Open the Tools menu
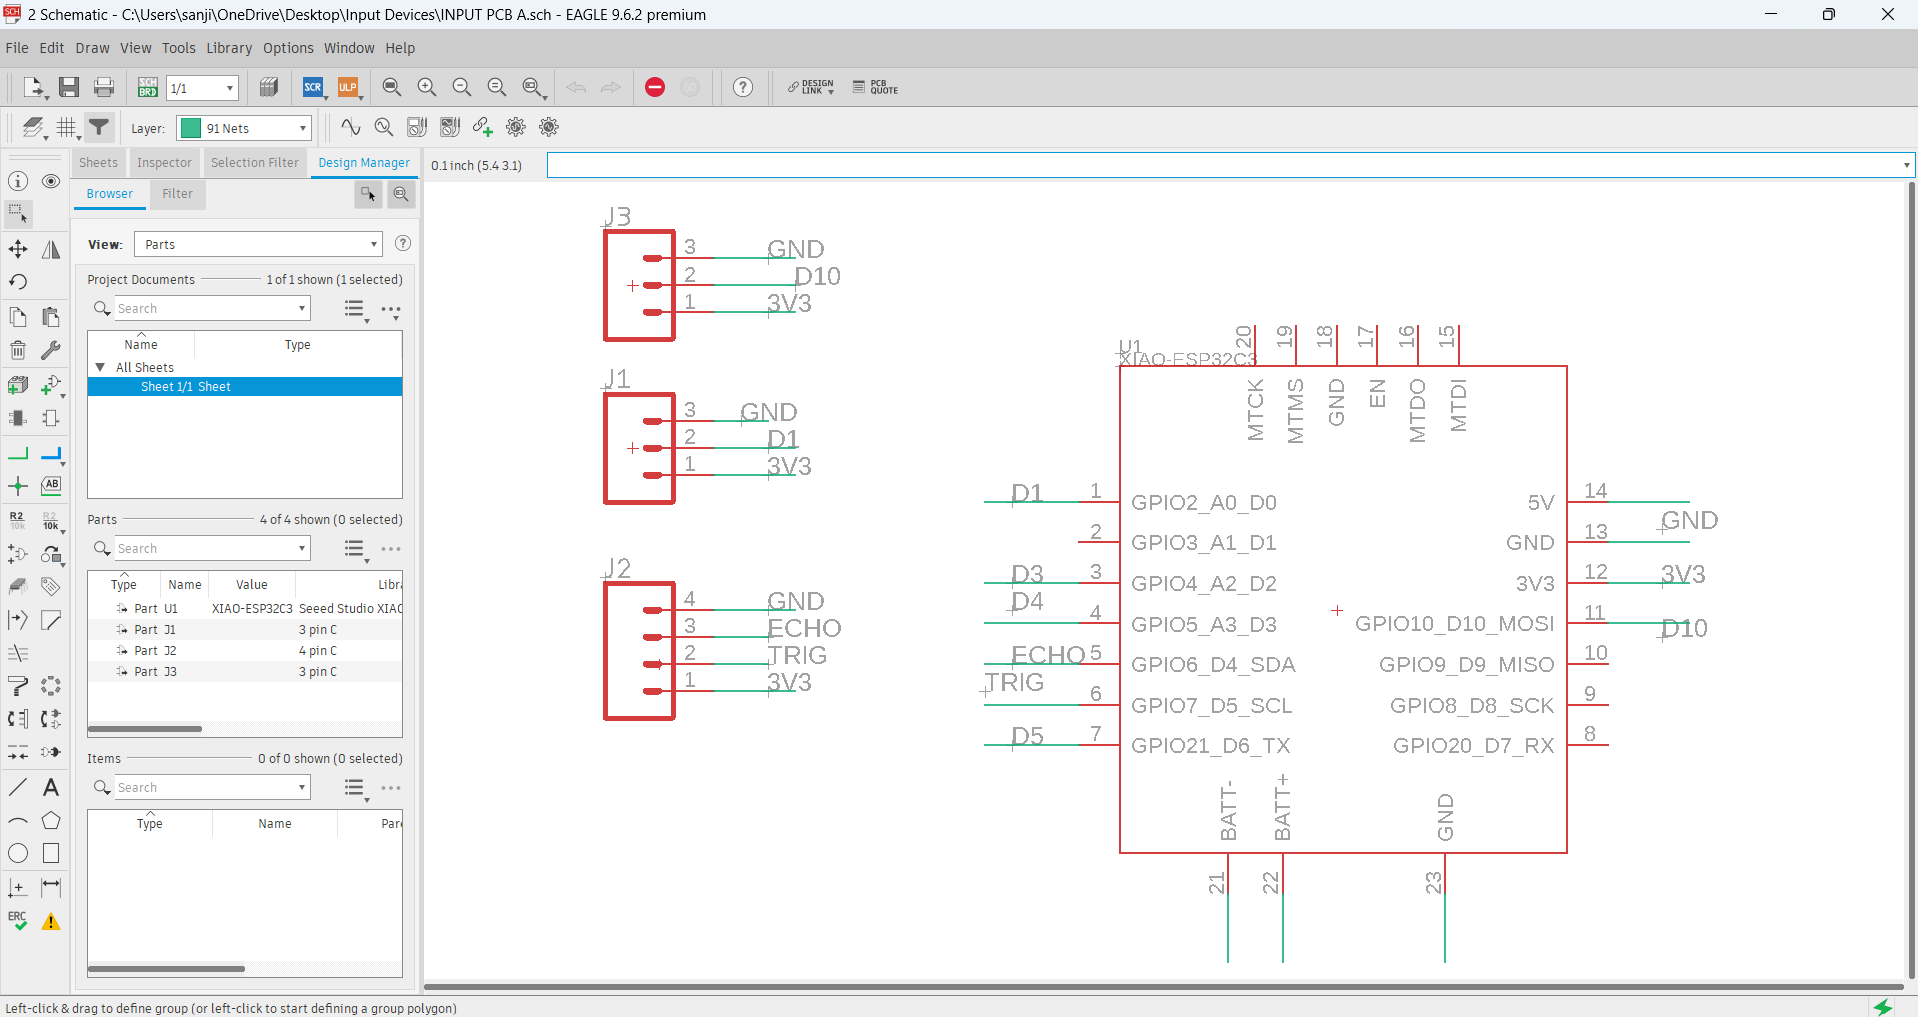This screenshot has height=1017, width=1918. click(179, 48)
